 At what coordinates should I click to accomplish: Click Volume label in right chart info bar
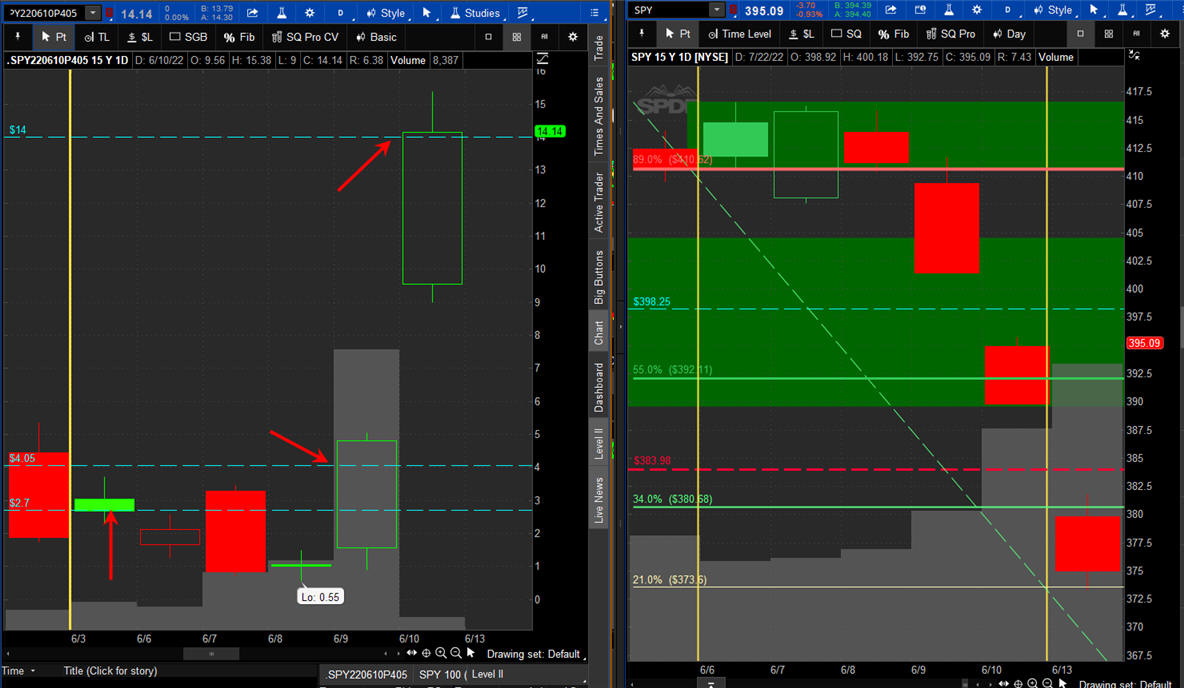1056,57
